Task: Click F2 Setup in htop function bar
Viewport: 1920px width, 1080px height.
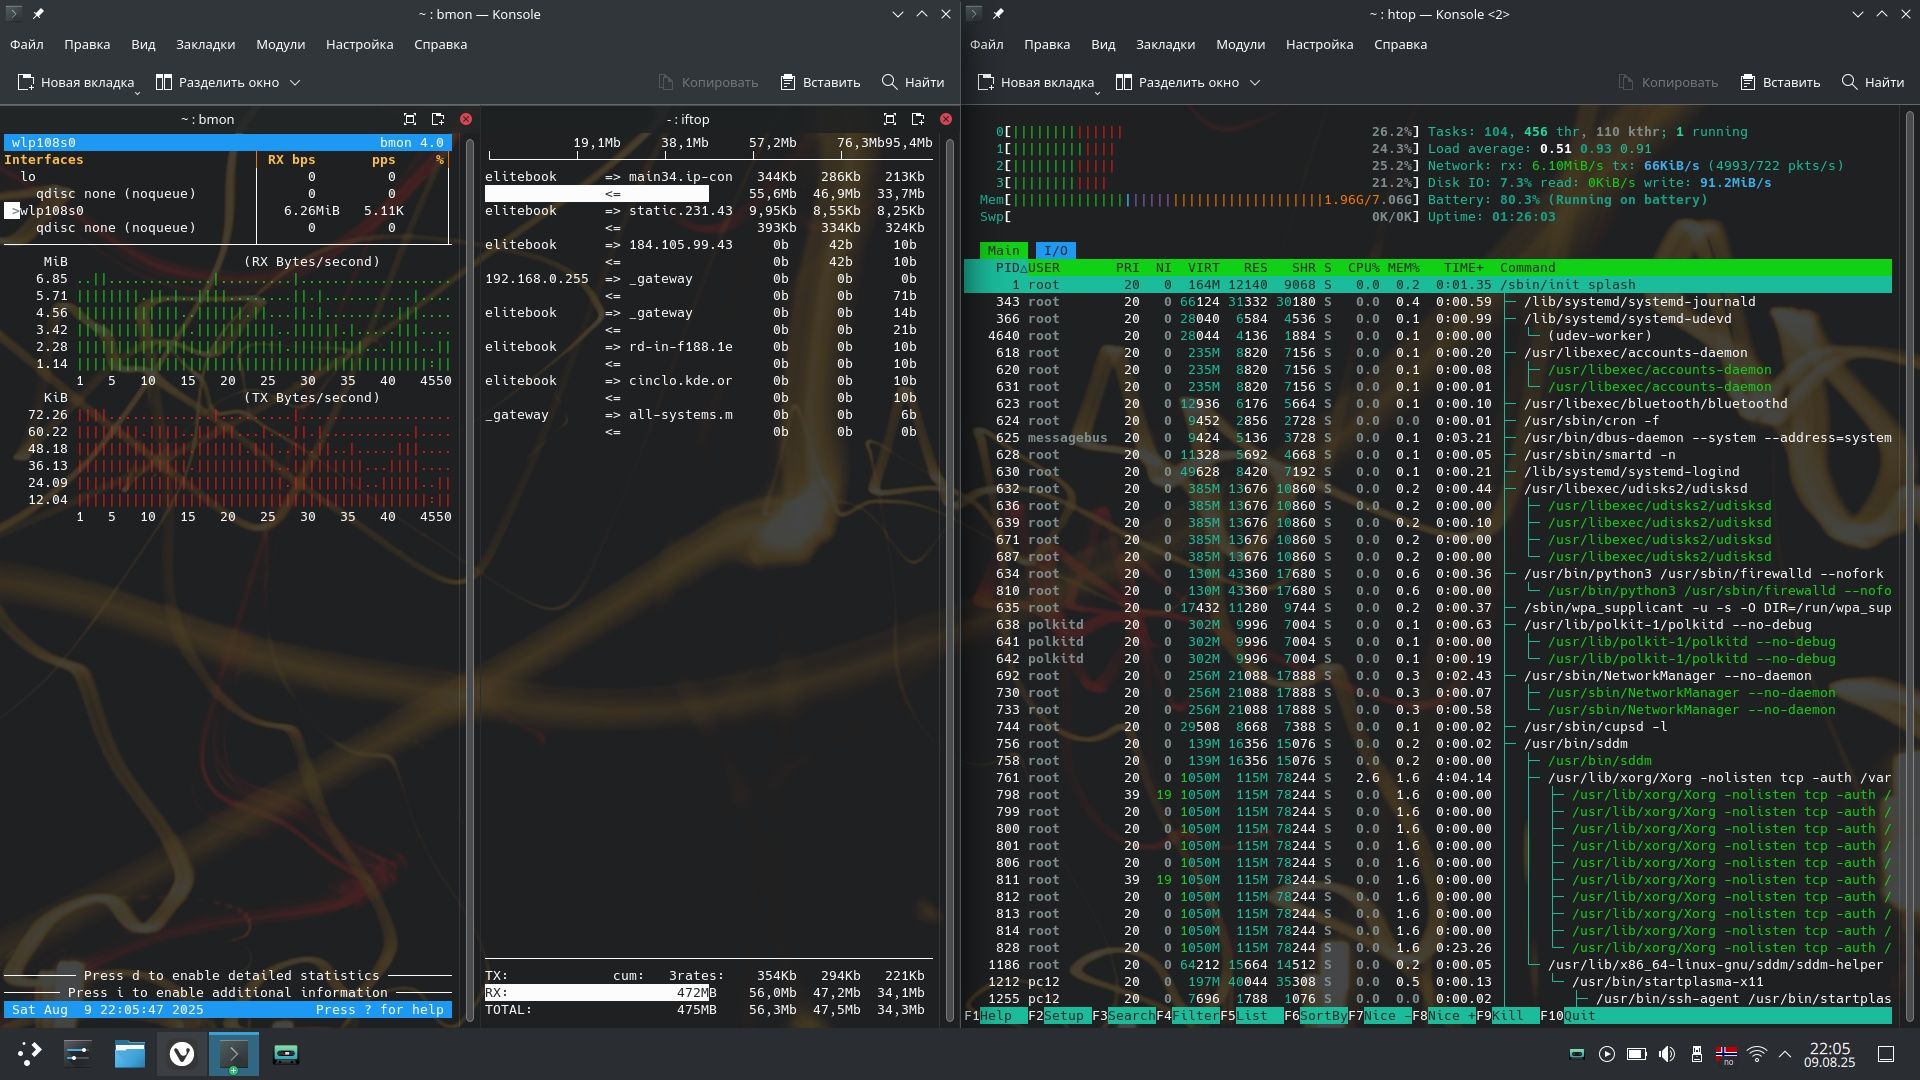Action: pos(1060,1016)
